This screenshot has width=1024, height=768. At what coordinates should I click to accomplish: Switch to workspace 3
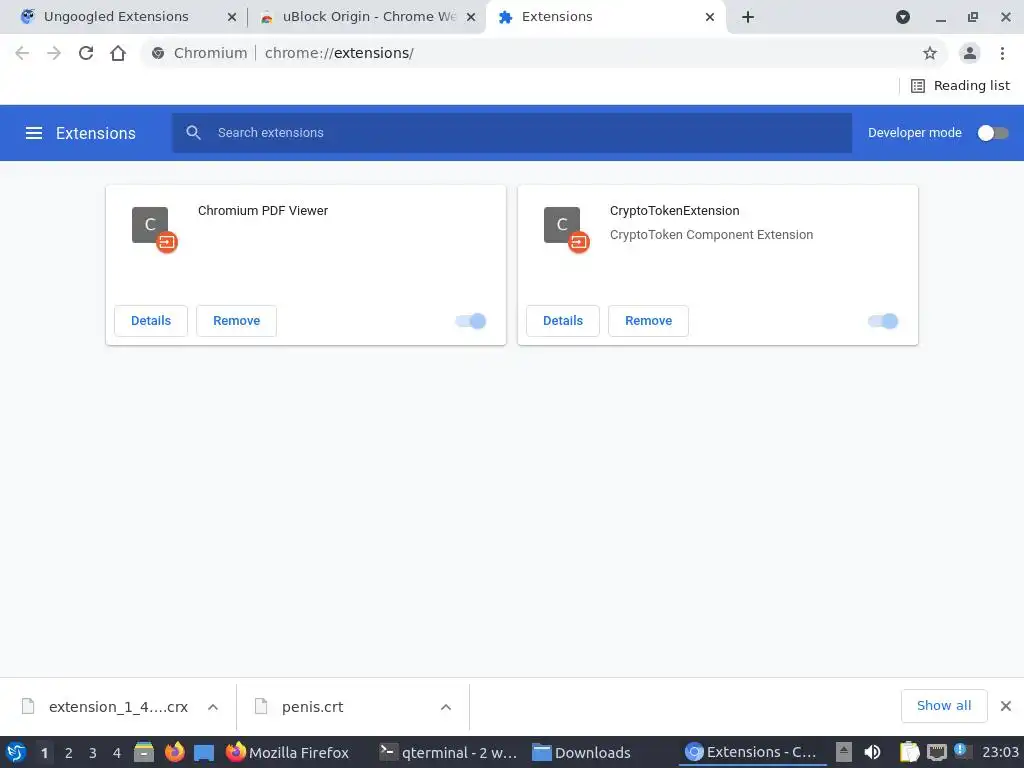(93, 752)
